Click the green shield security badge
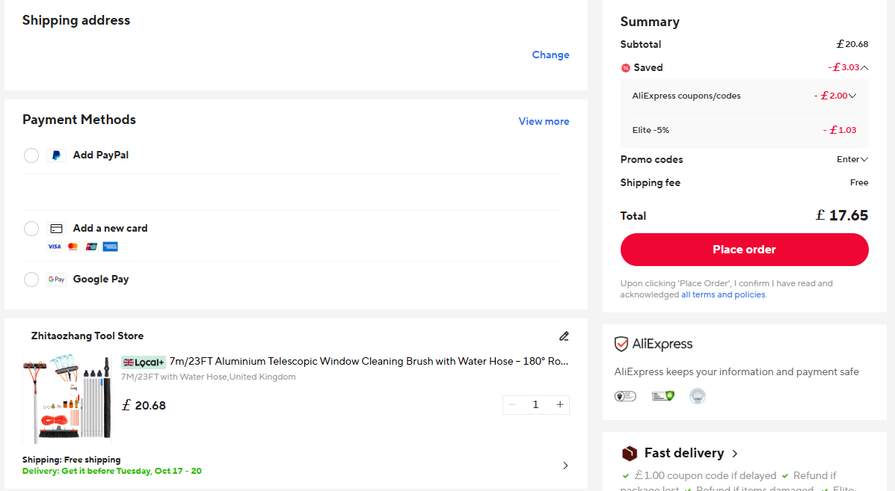This screenshot has width=895, height=491. pyautogui.click(x=663, y=396)
